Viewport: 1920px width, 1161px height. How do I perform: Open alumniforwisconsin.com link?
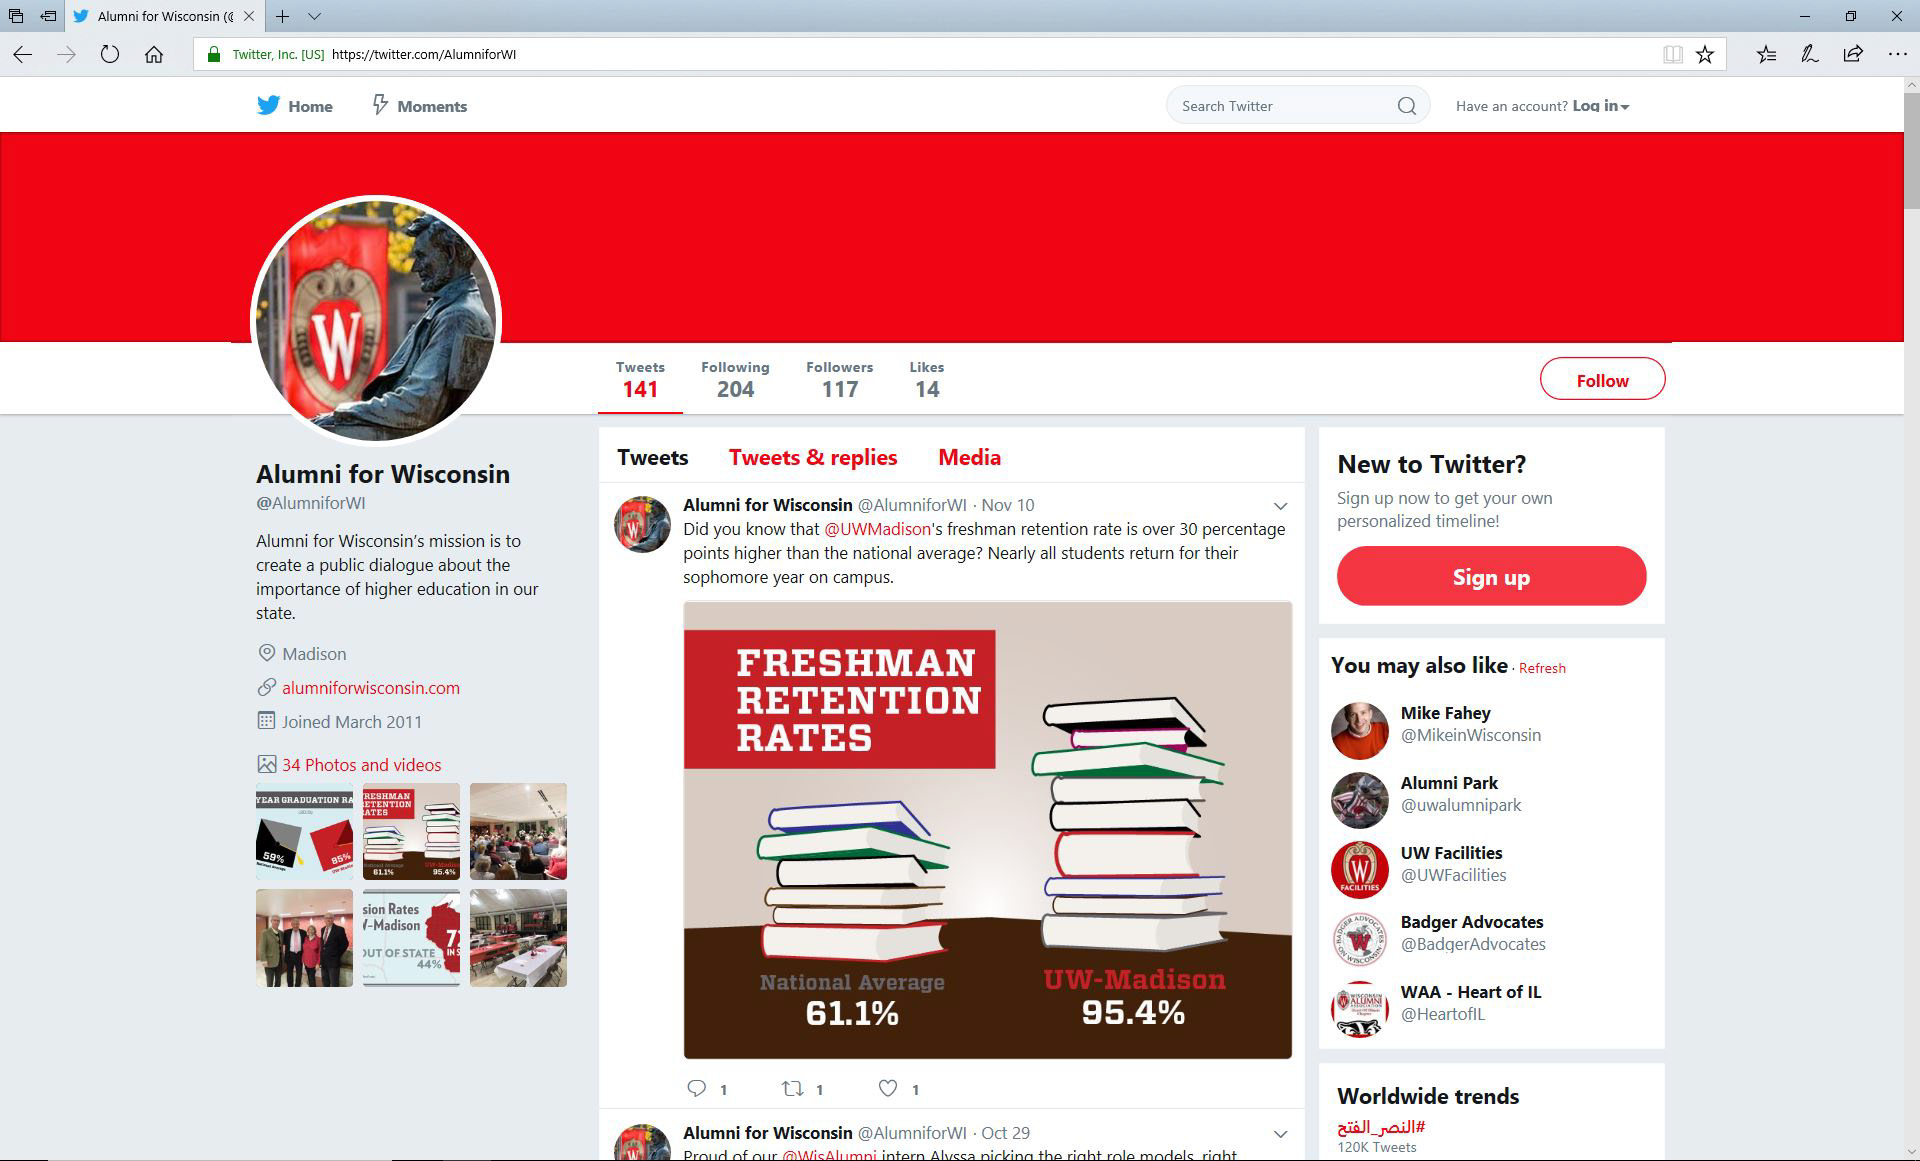pos(371,688)
